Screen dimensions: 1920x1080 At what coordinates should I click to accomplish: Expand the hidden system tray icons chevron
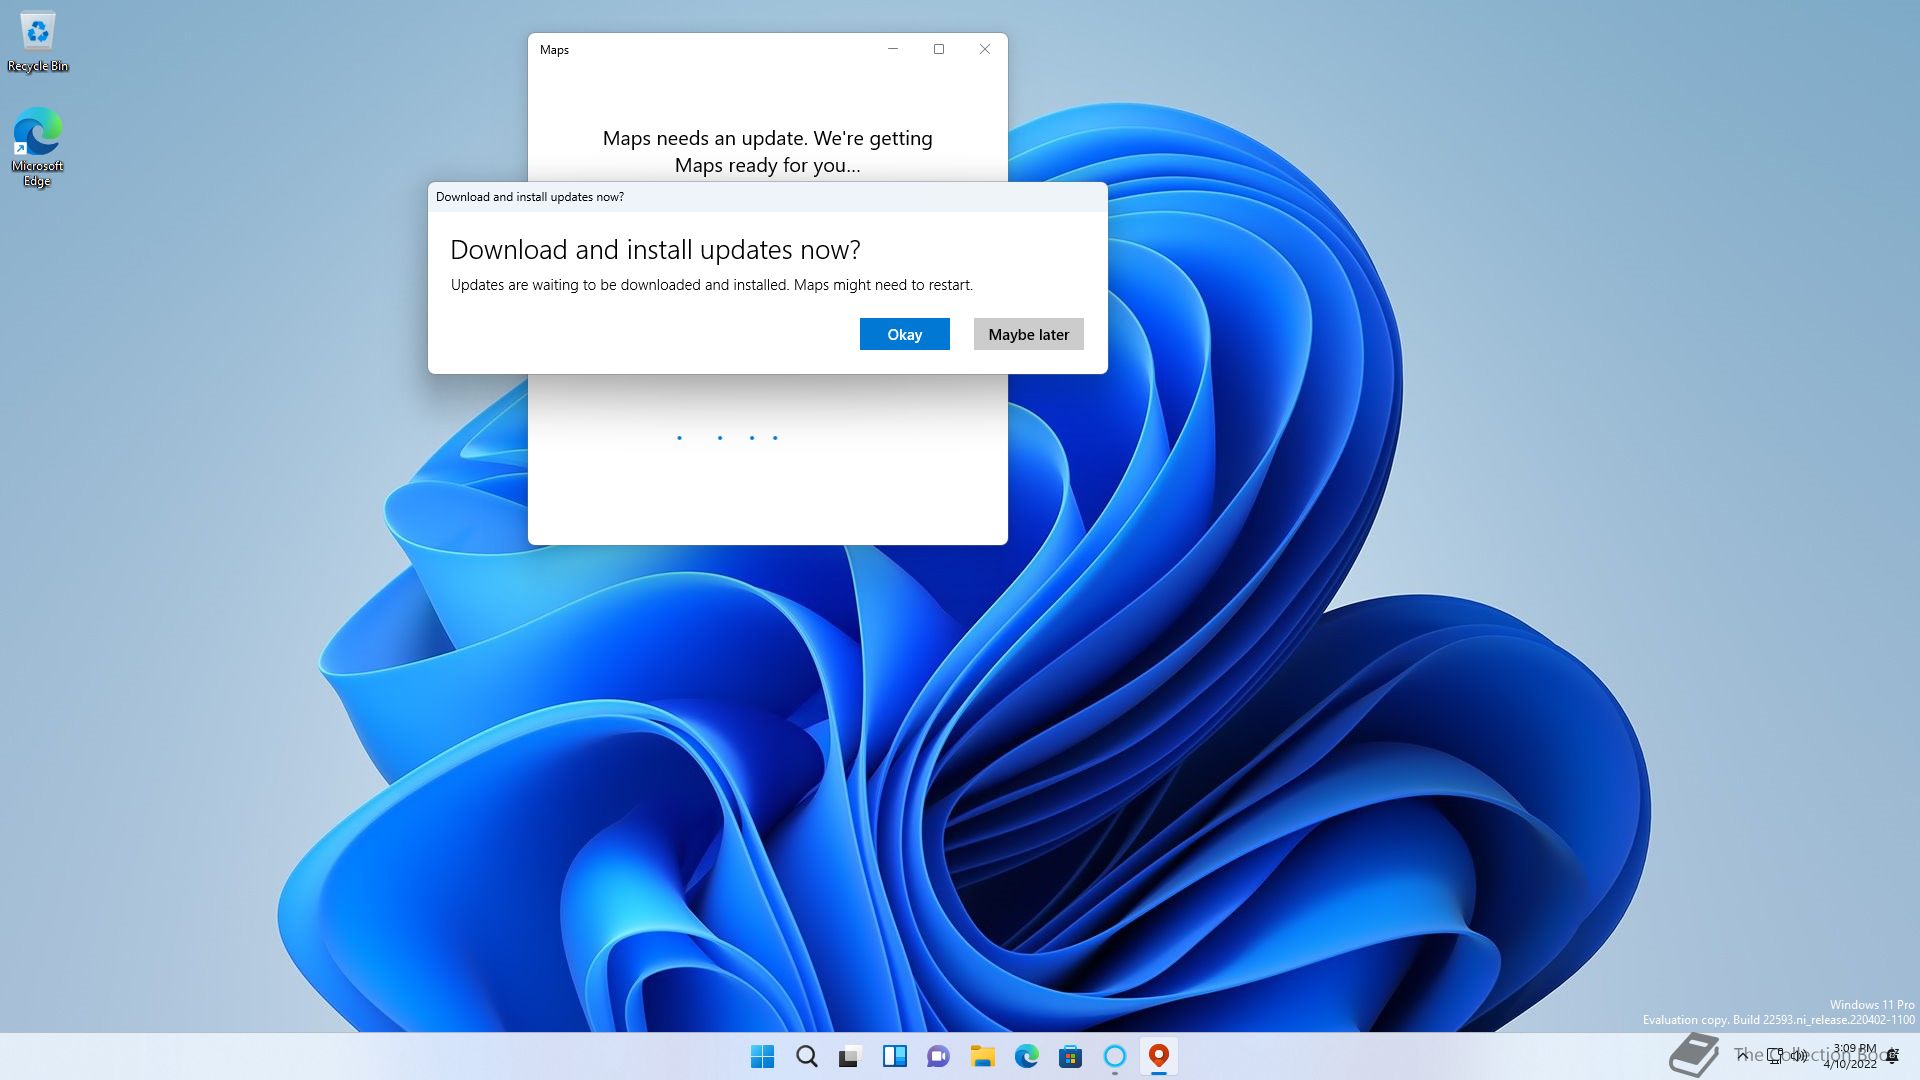click(x=1743, y=1055)
